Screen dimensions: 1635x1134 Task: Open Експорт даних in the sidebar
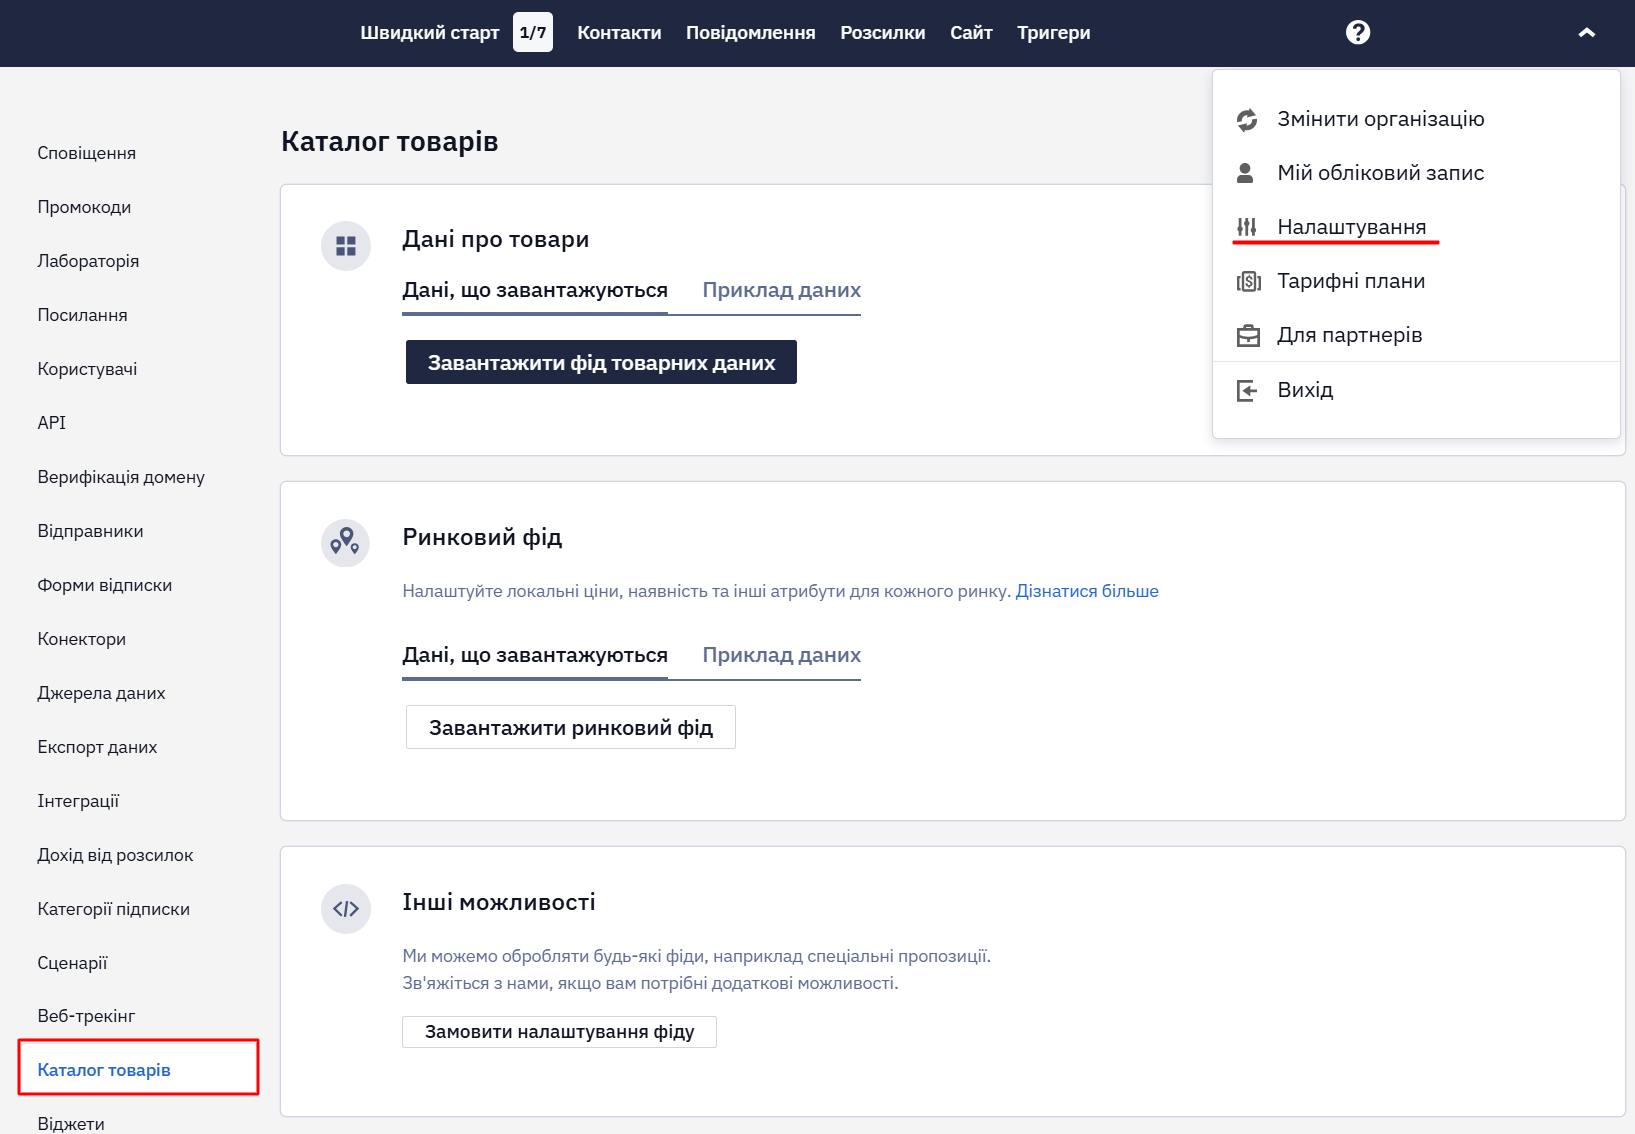tap(97, 747)
